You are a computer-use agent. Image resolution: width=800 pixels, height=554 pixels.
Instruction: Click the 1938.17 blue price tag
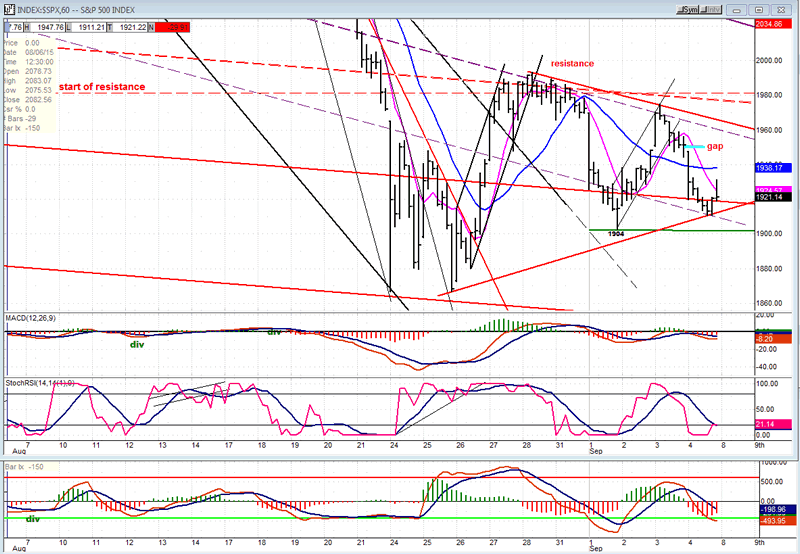click(x=776, y=169)
